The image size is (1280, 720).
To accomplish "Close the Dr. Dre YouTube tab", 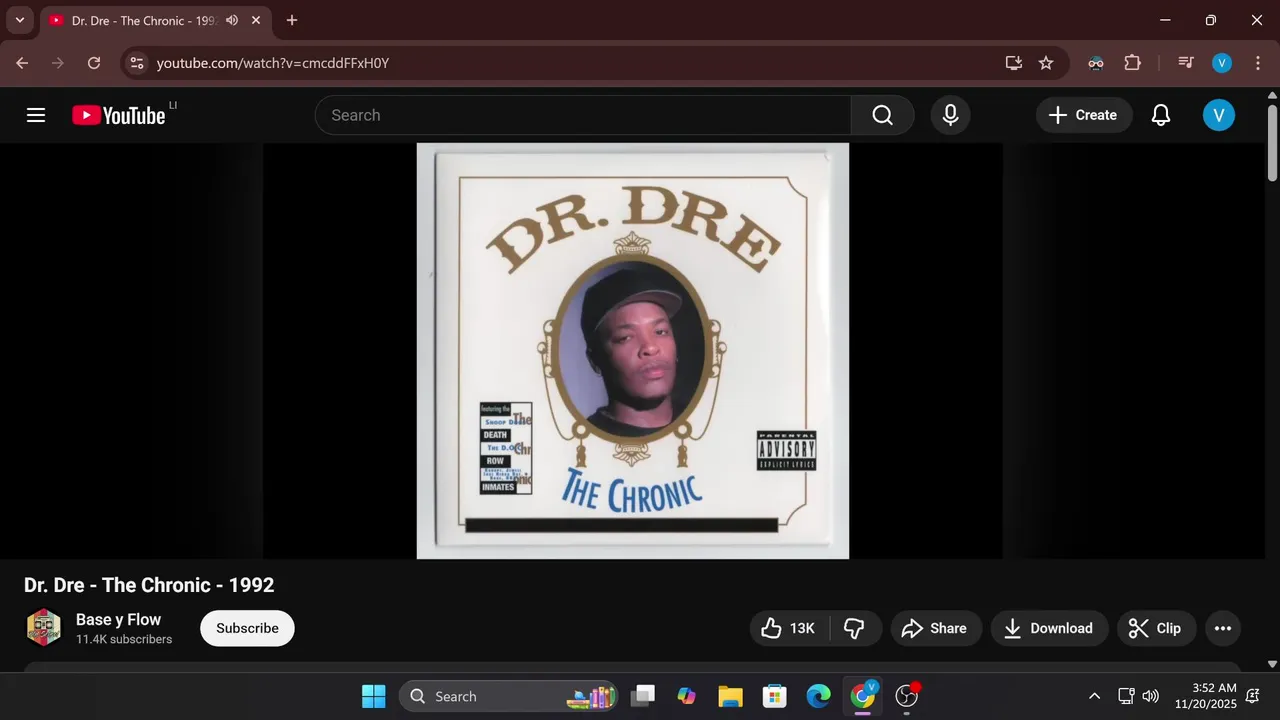I will point(257,20).
